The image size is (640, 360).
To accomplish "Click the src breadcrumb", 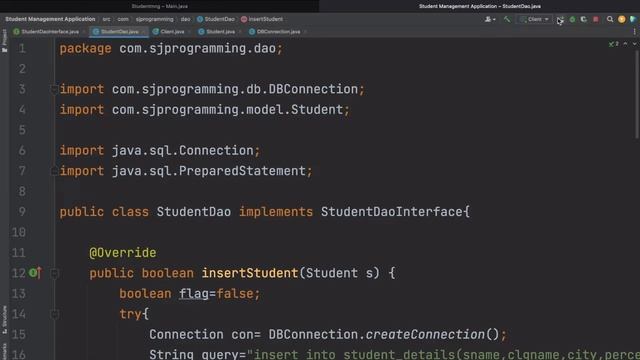I will 107,19.
